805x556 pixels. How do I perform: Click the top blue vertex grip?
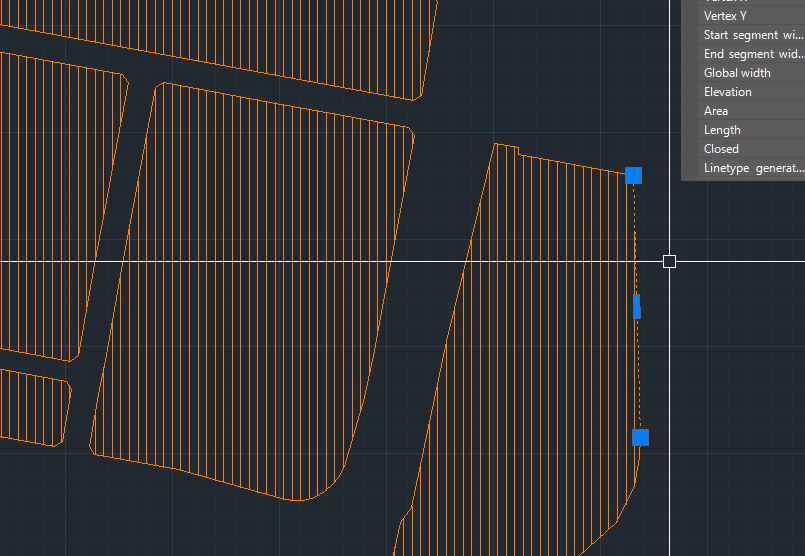coord(634,176)
